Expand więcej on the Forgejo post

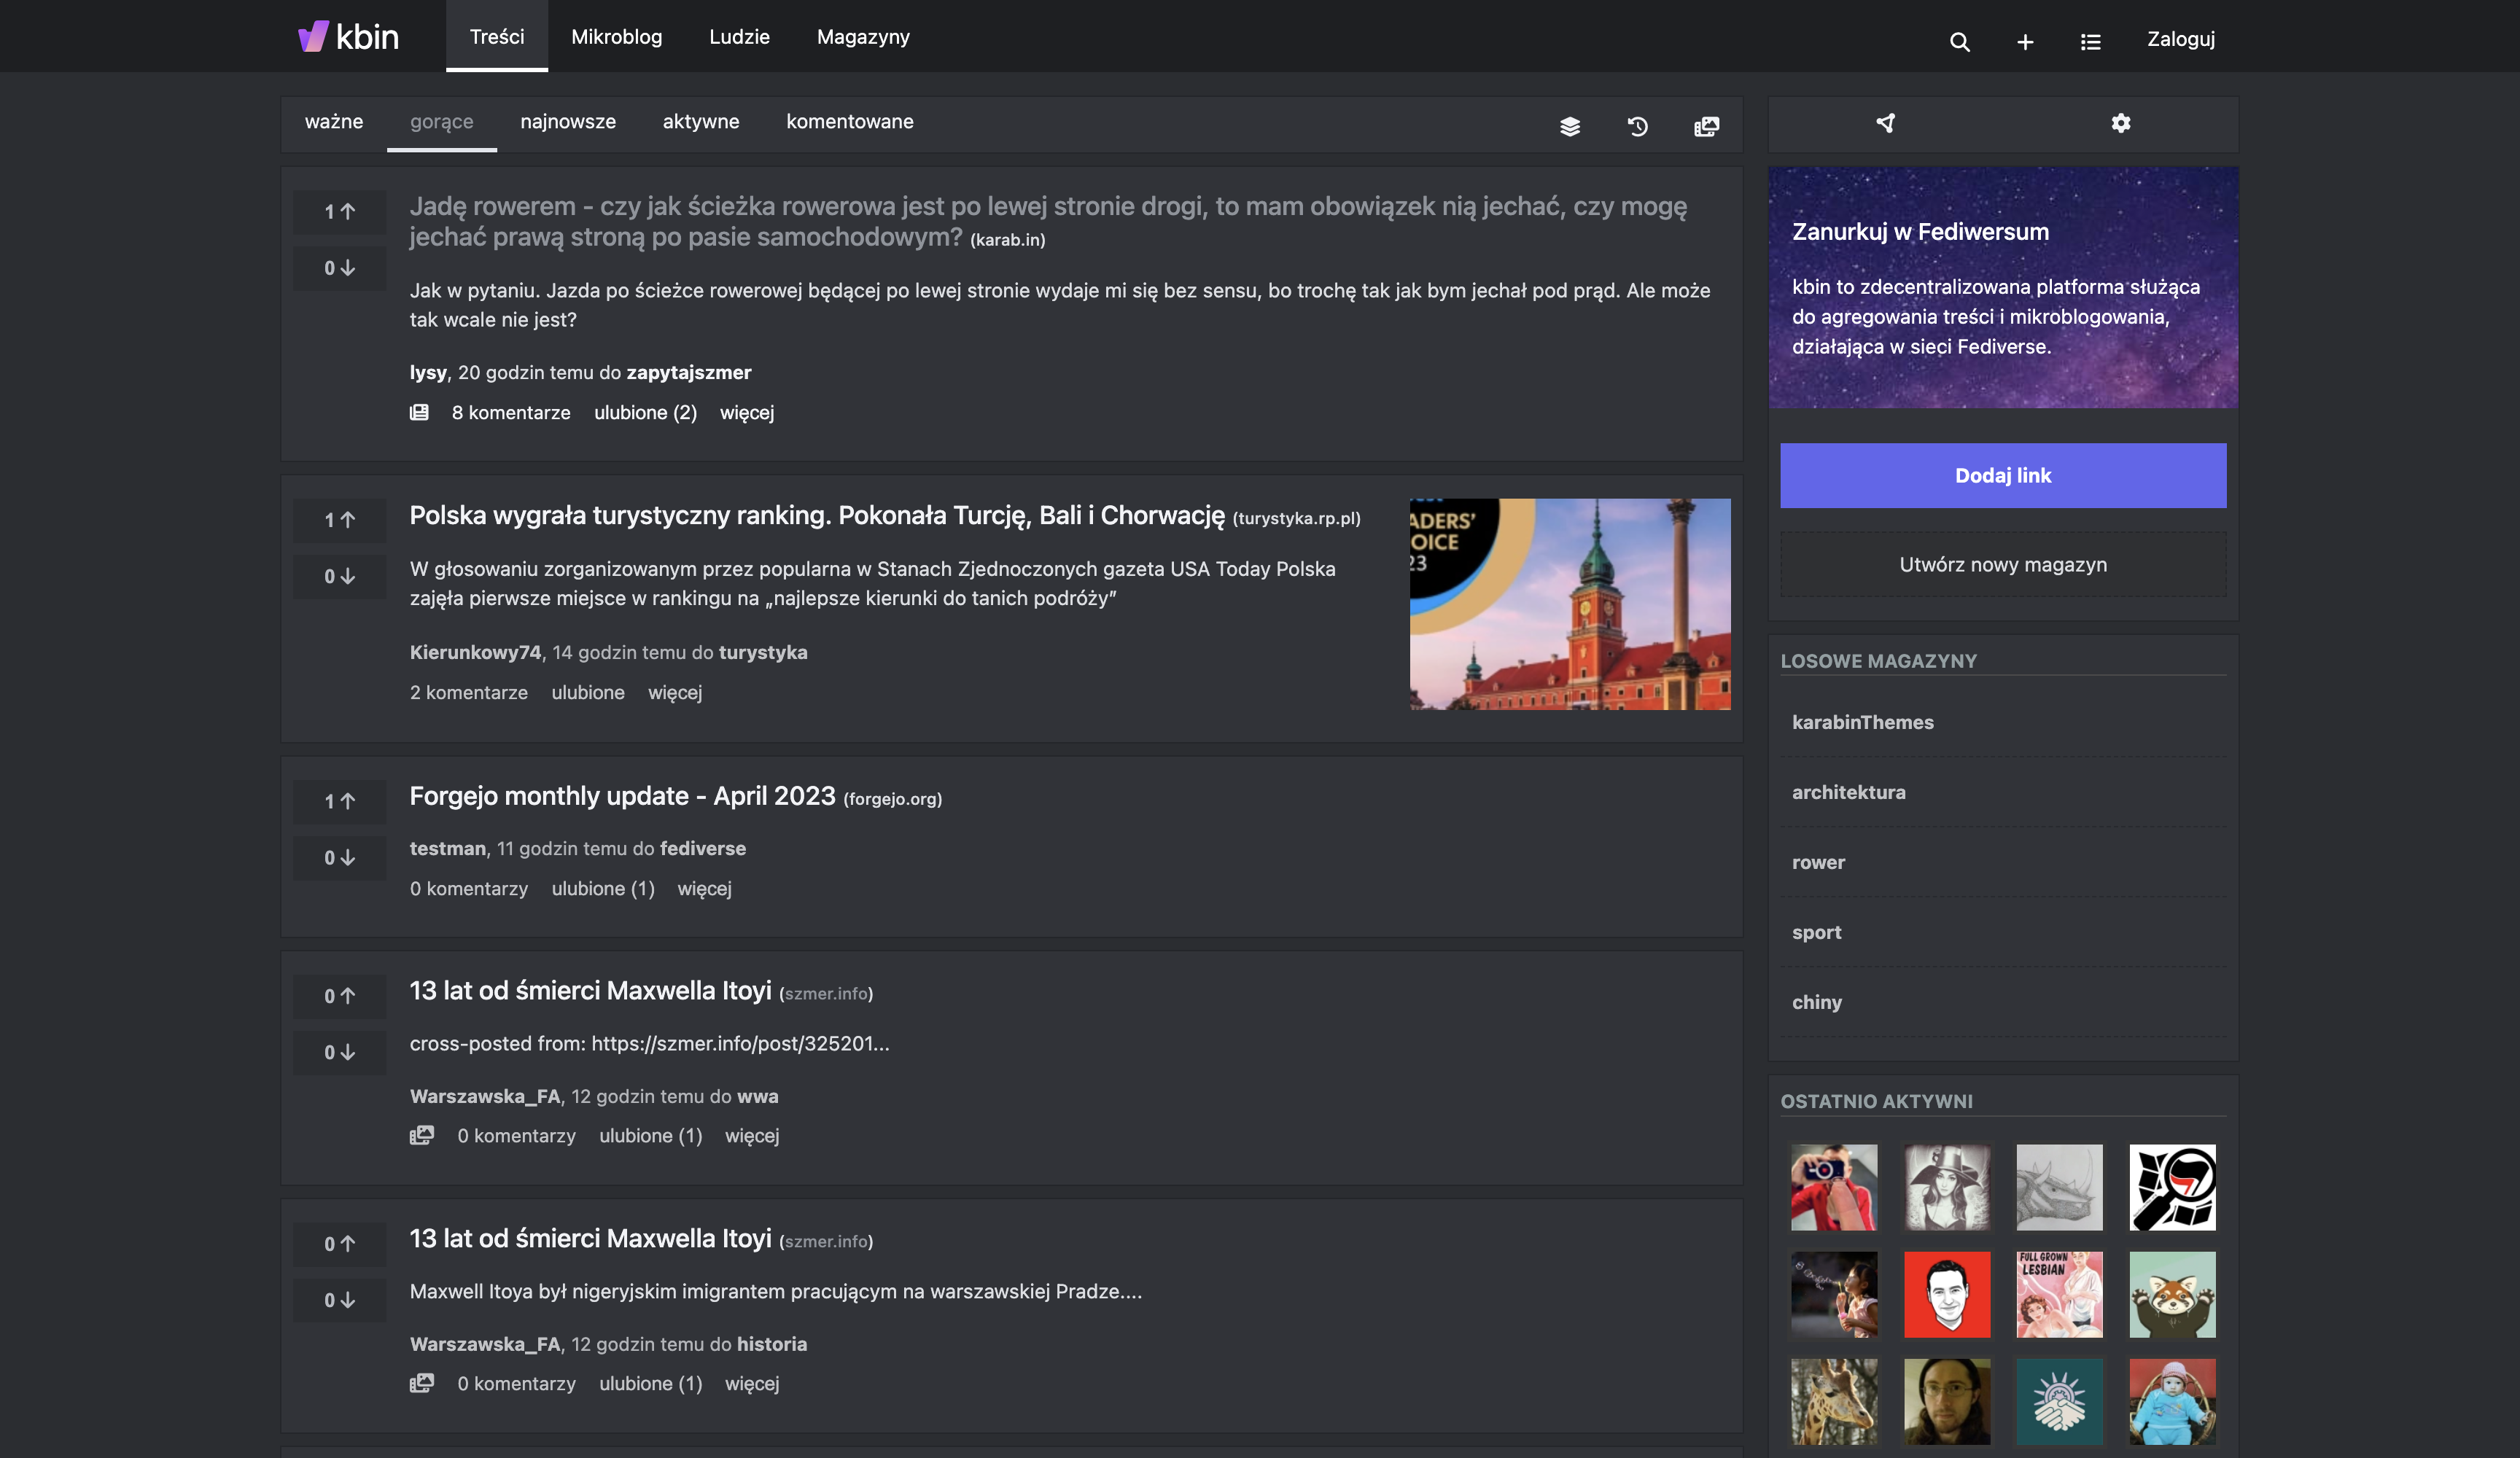(x=704, y=888)
